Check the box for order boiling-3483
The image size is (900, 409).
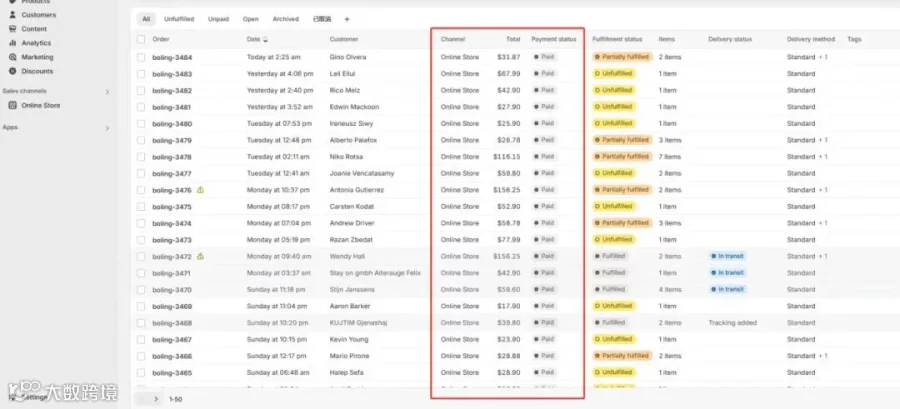point(141,74)
